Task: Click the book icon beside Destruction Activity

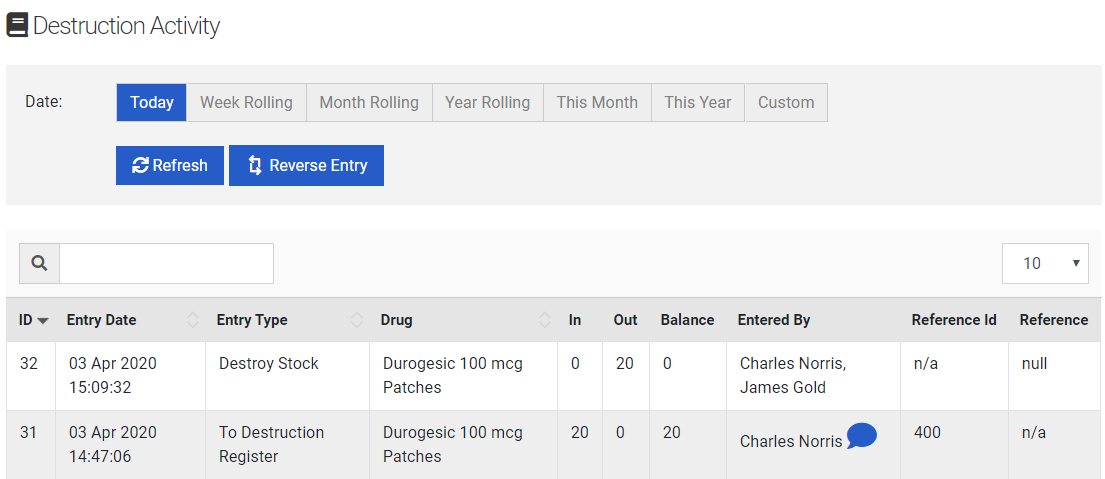Action: click(17, 25)
